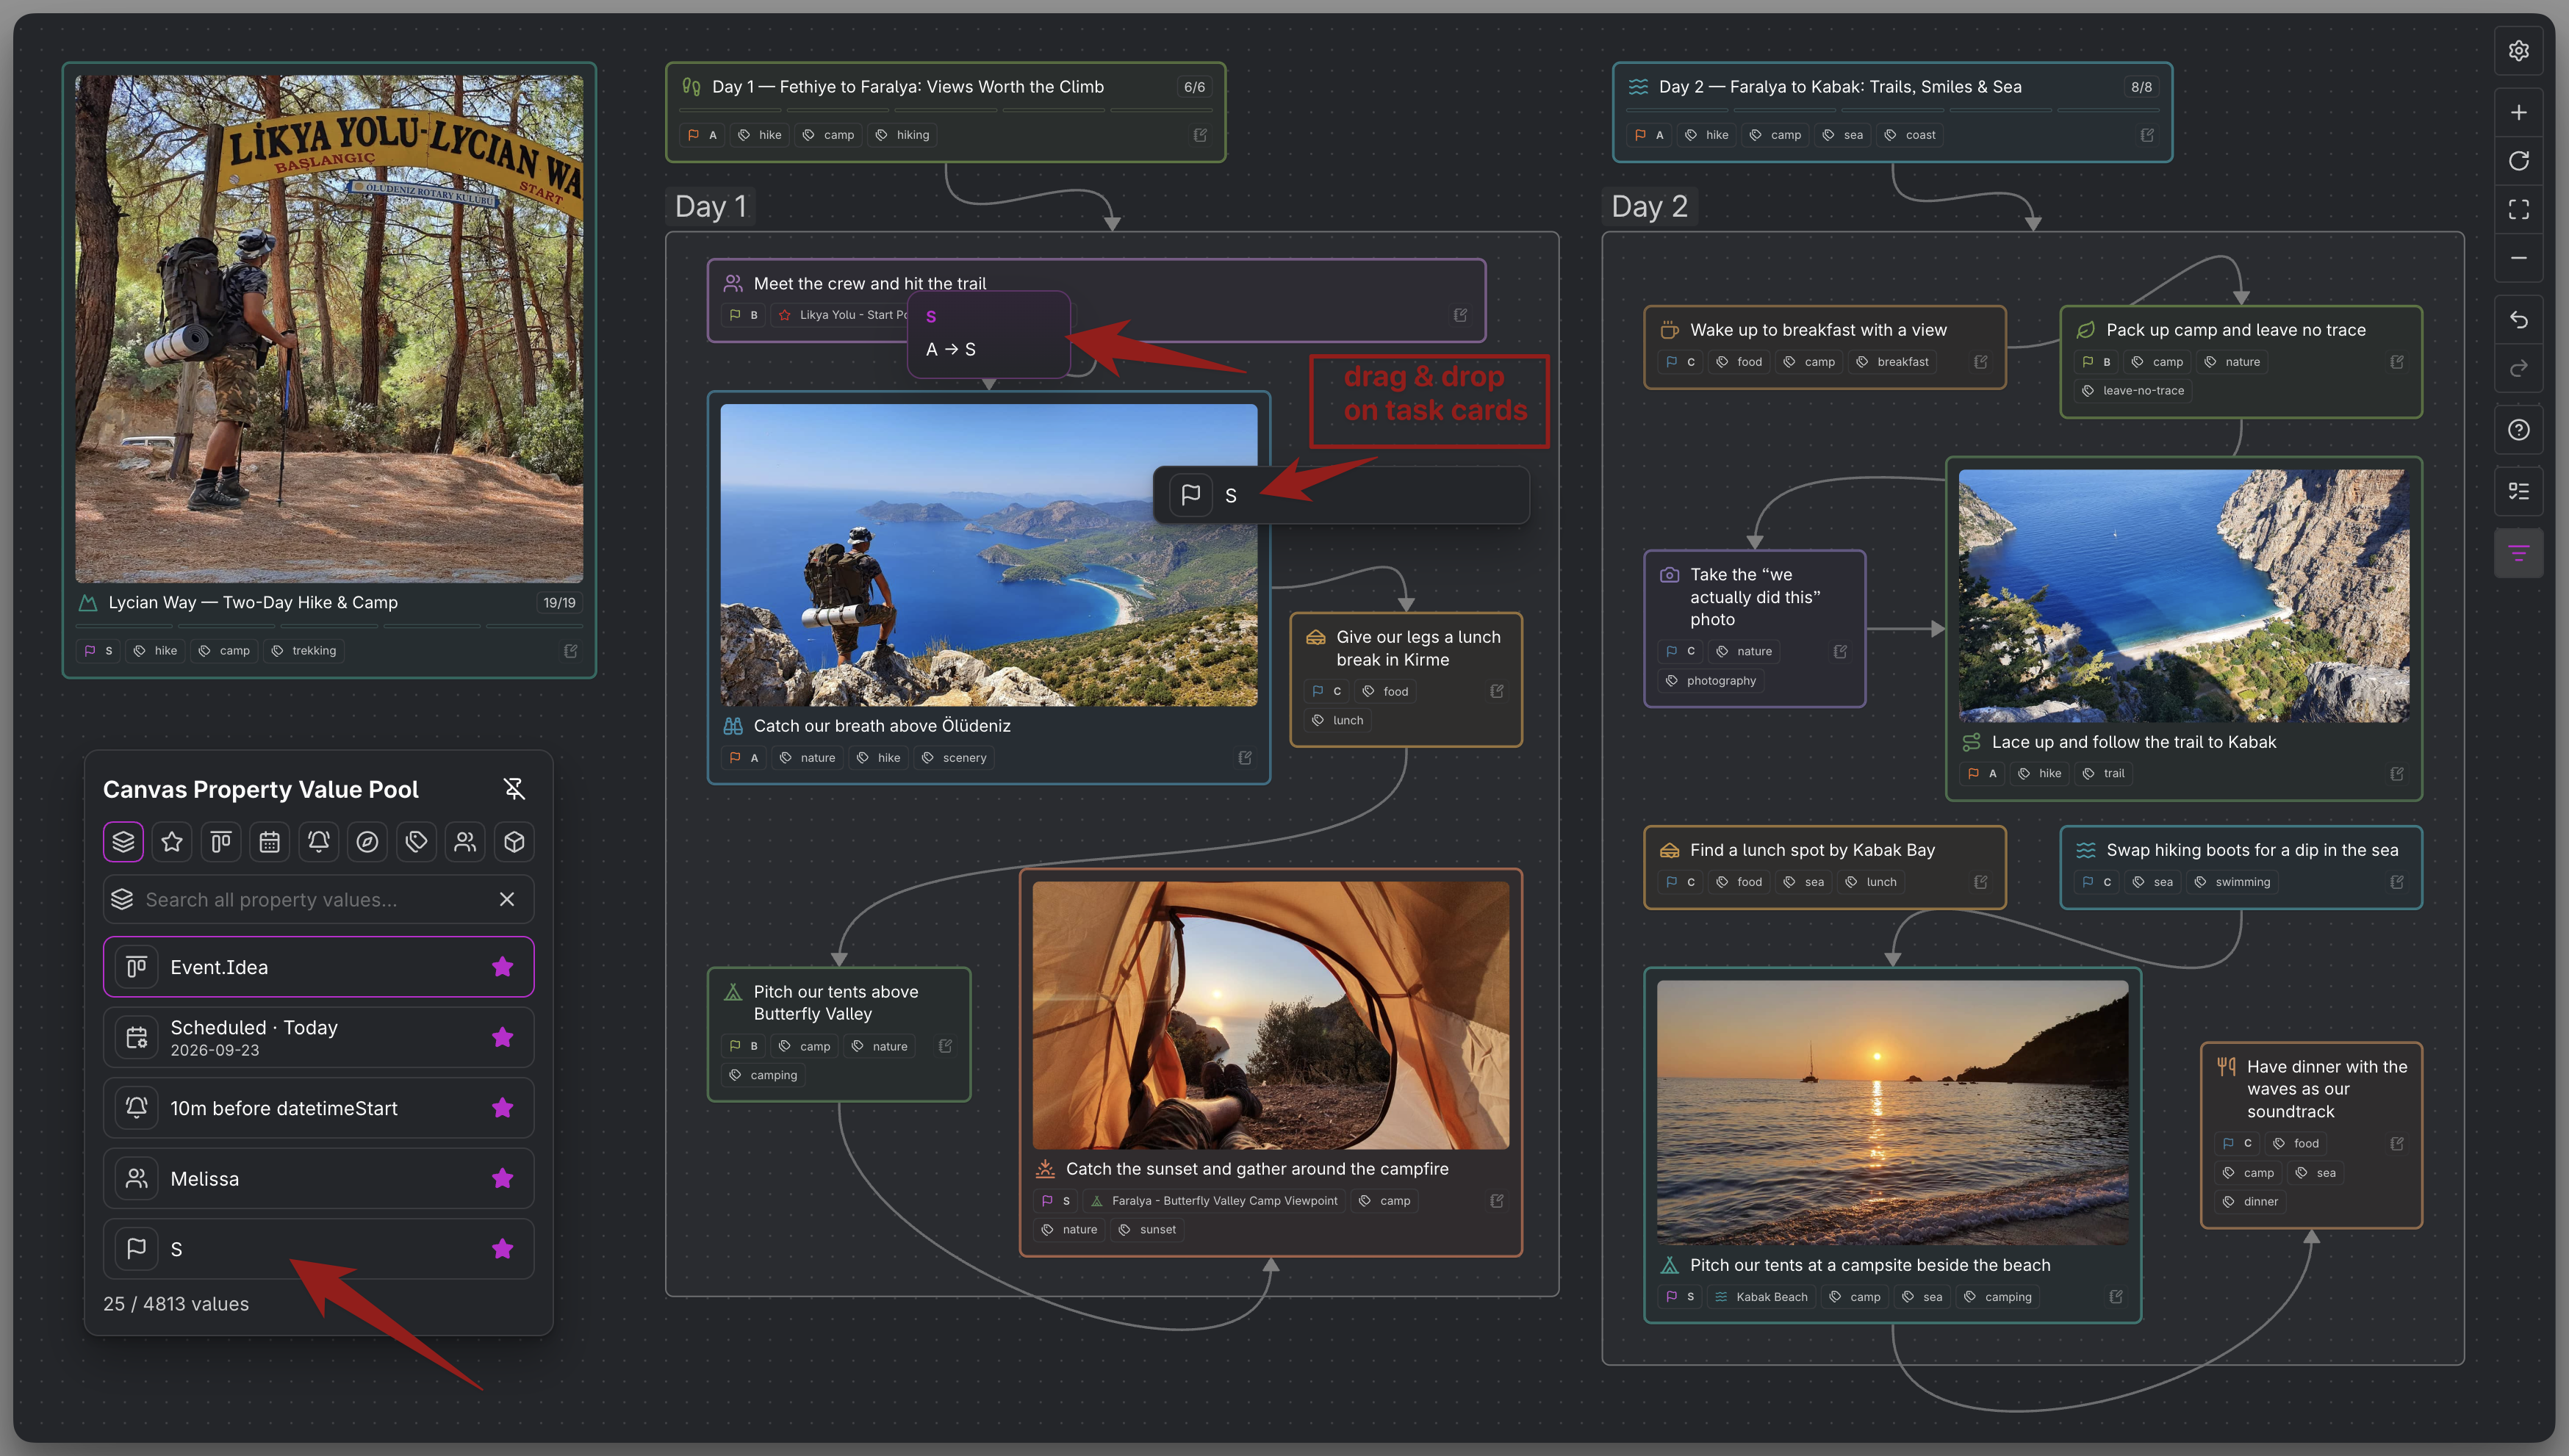The image size is (2569, 1456).
Task: Select the favorites star filter in pool
Action: [x=172, y=842]
